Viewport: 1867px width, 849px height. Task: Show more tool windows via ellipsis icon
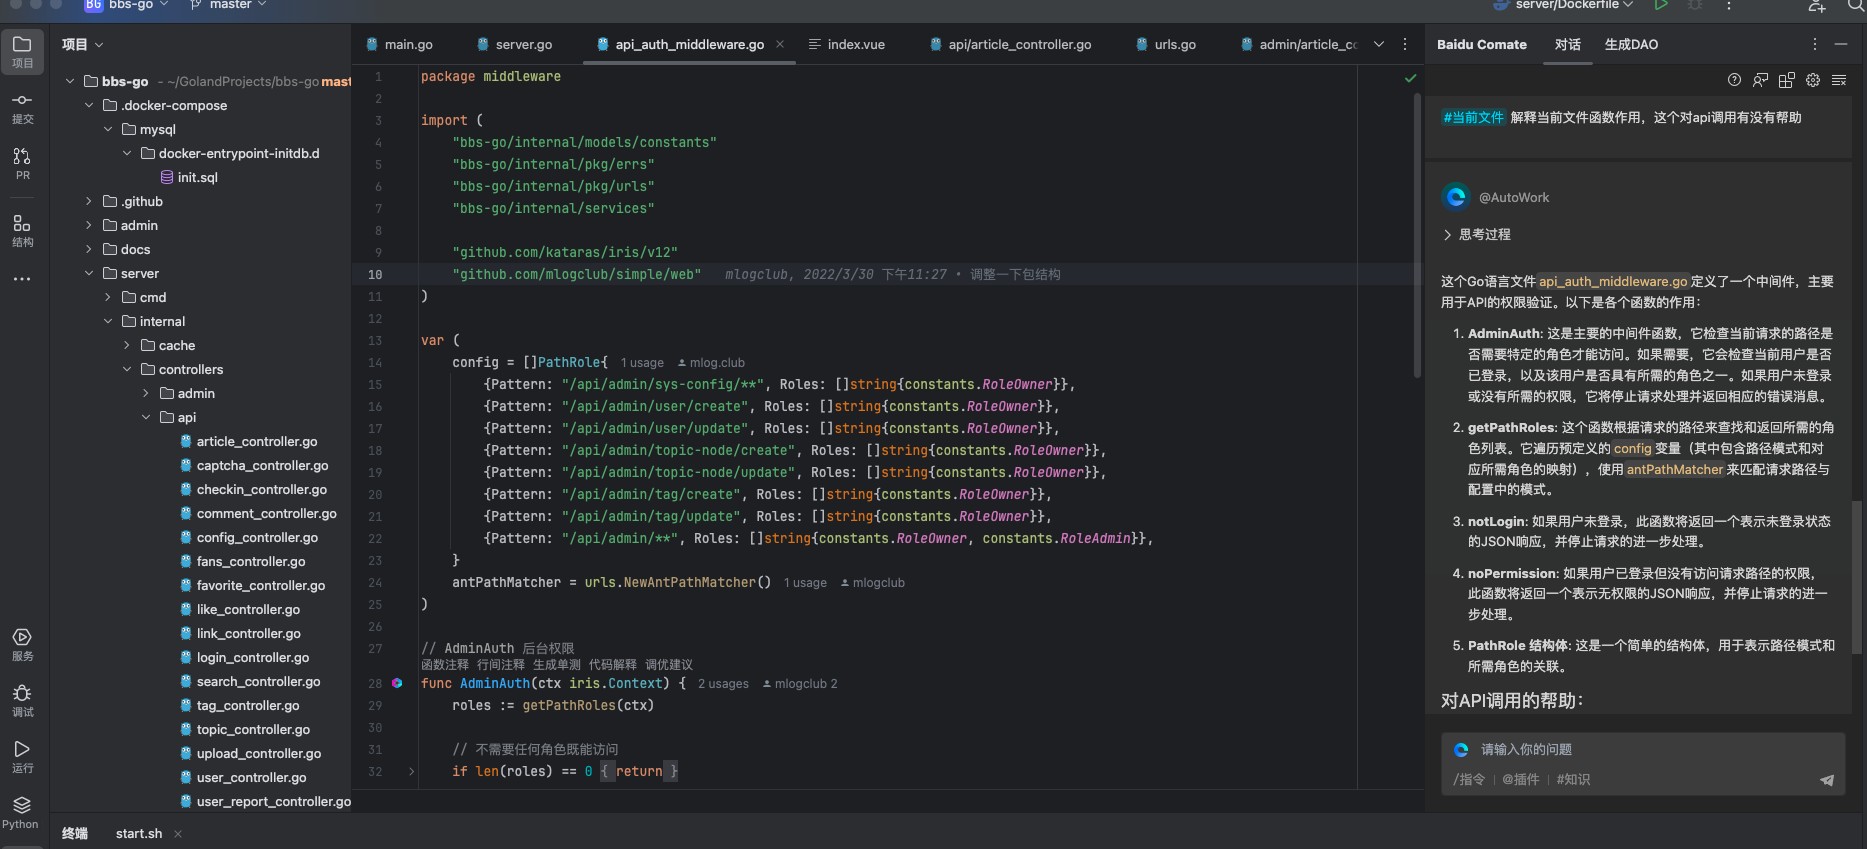point(22,279)
